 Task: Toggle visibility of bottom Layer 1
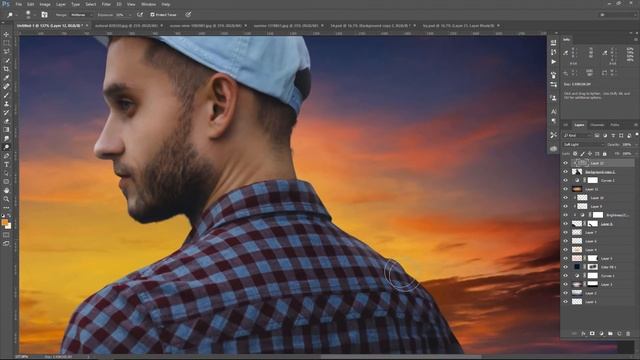pos(566,302)
